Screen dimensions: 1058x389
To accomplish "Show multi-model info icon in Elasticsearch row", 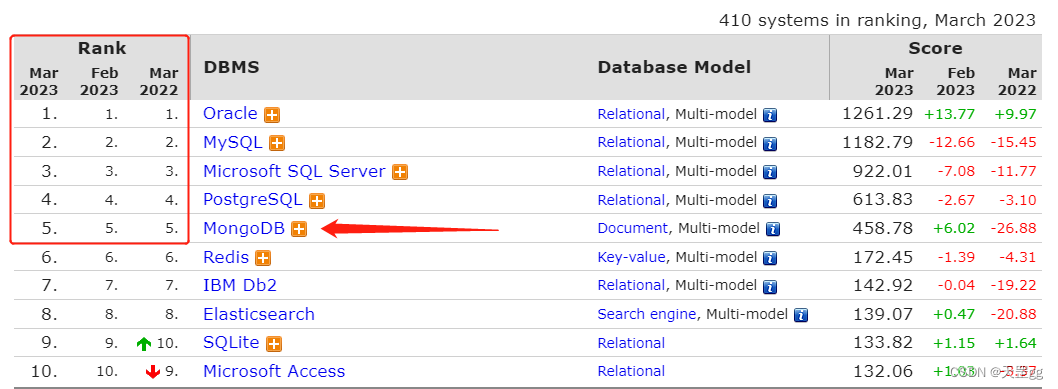I will click(x=801, y=315).
